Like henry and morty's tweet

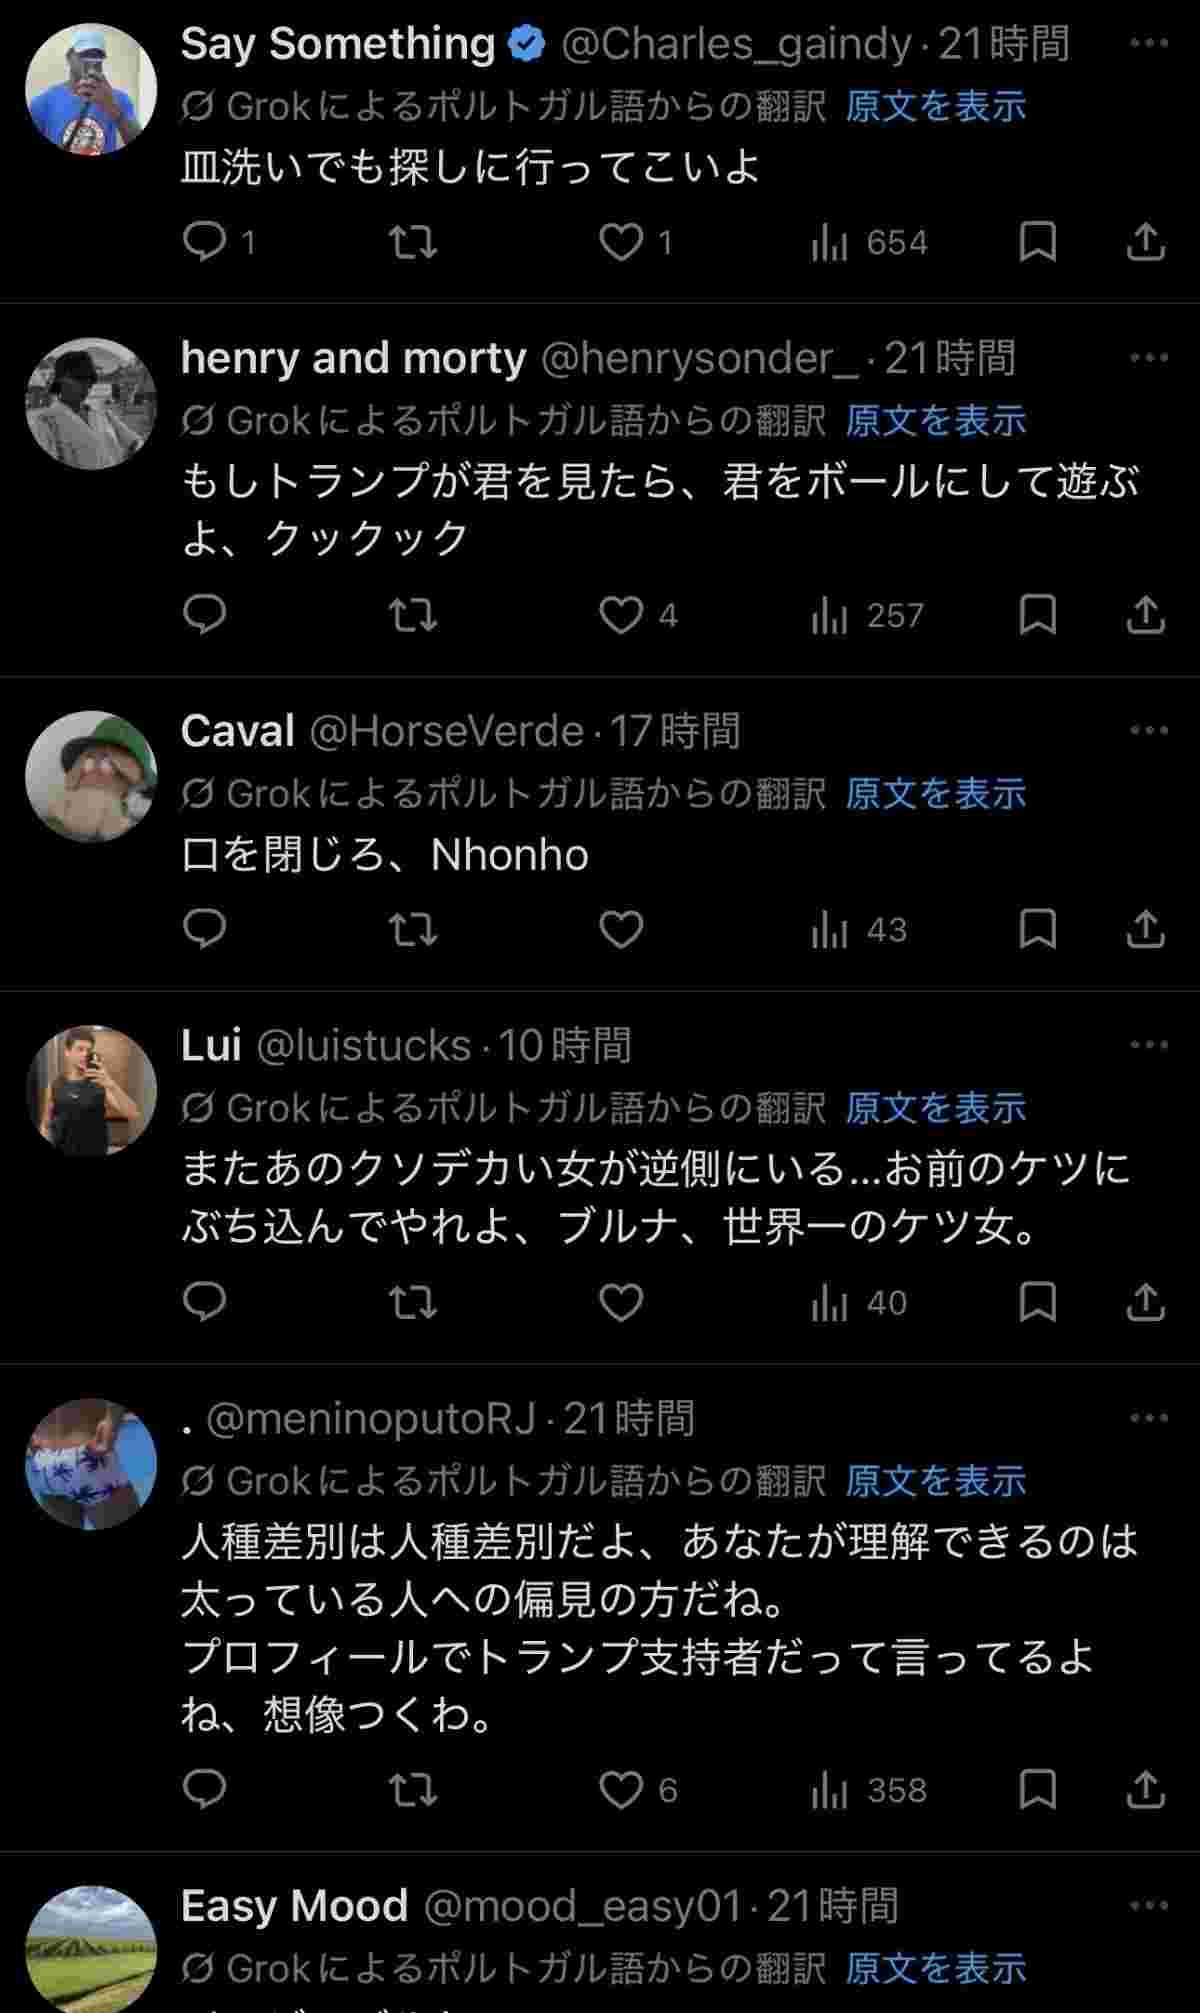pyautogui.click(x=621, y=615)
